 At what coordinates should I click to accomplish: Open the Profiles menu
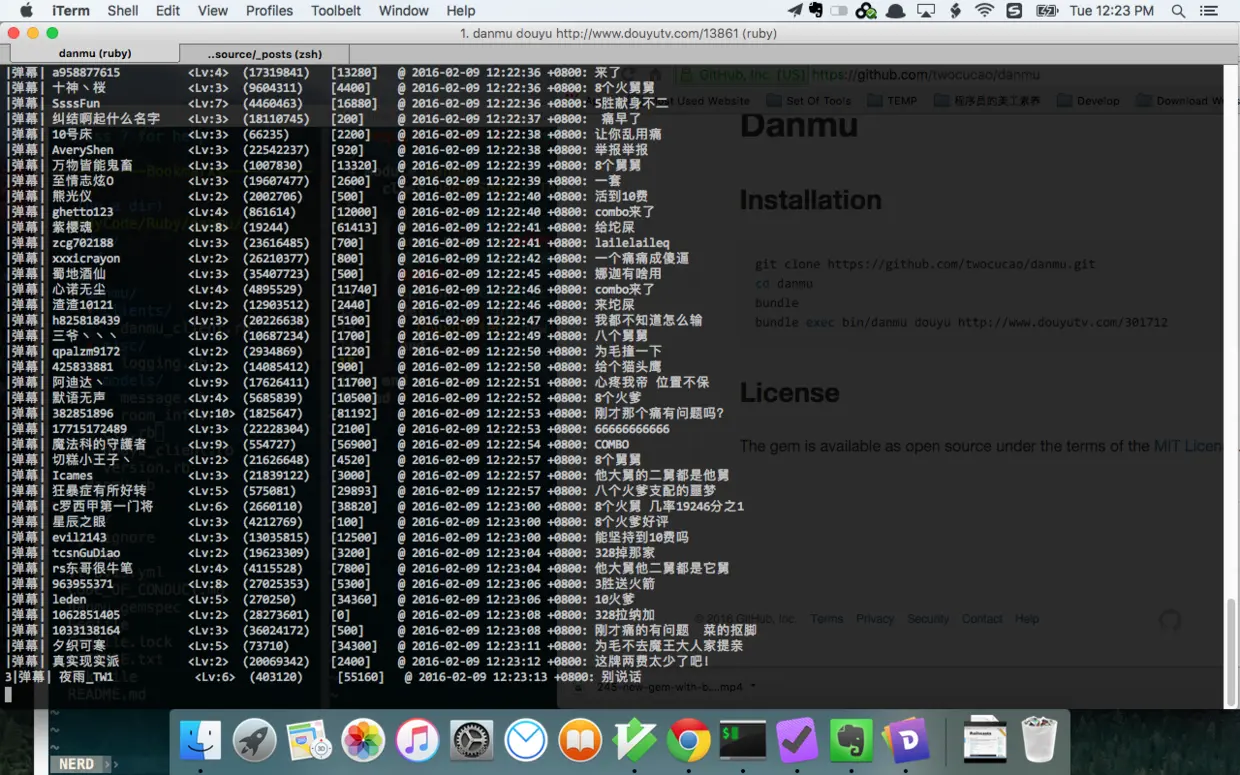270,11
